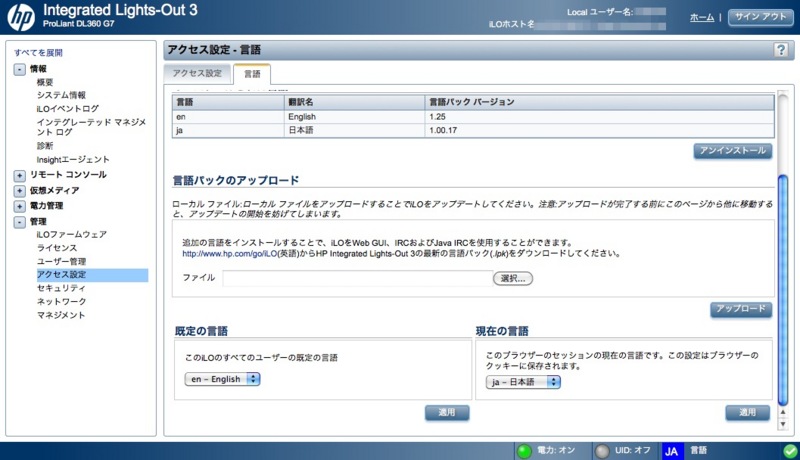
Task: Open the http://www.hp.com/go/iLO link
Action: click(230, 253)
